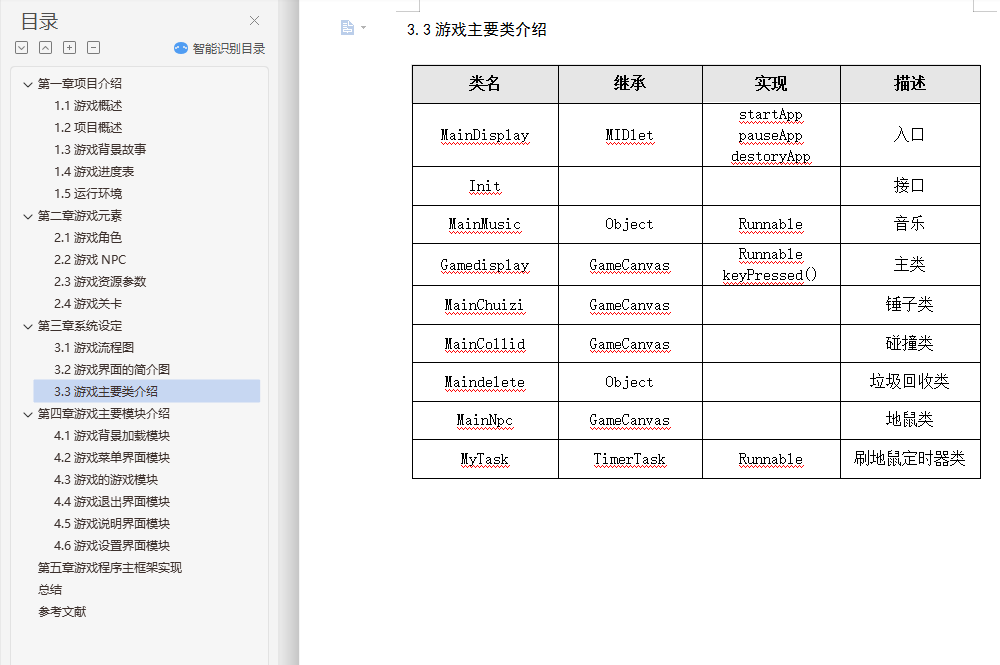Screen dimensions: 1000x665
Task: Click the 类名 table header cell
Action: (485, 84)
